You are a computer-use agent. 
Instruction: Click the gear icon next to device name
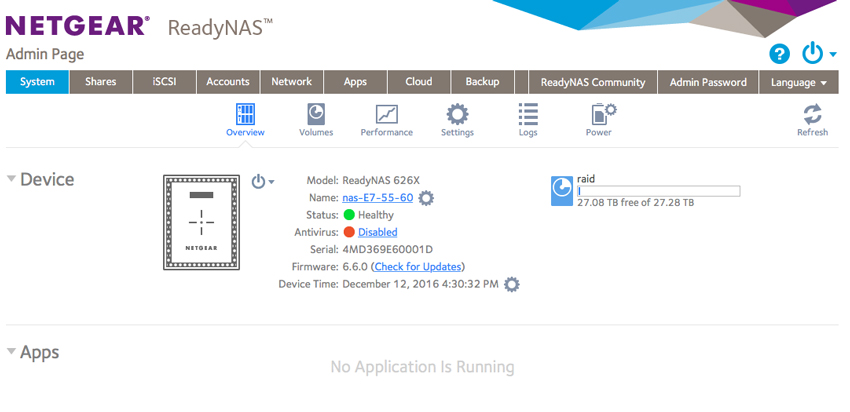(427, 198)
